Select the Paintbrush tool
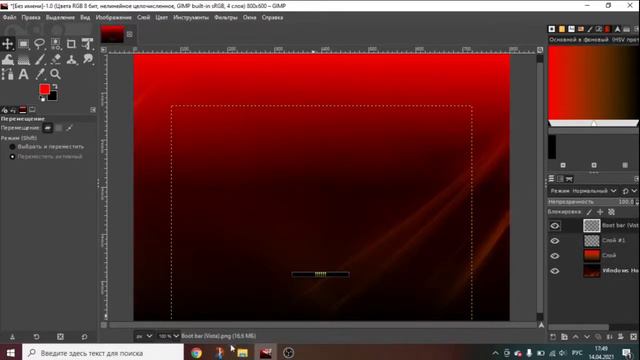Image resolution: width=640 pixels, height=360 pixels. pos(39,59)
